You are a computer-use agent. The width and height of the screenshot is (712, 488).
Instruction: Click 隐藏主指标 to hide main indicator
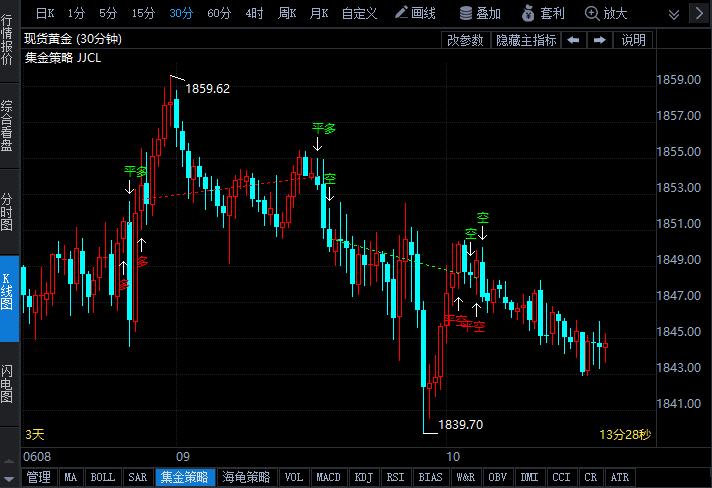point(526,40)
